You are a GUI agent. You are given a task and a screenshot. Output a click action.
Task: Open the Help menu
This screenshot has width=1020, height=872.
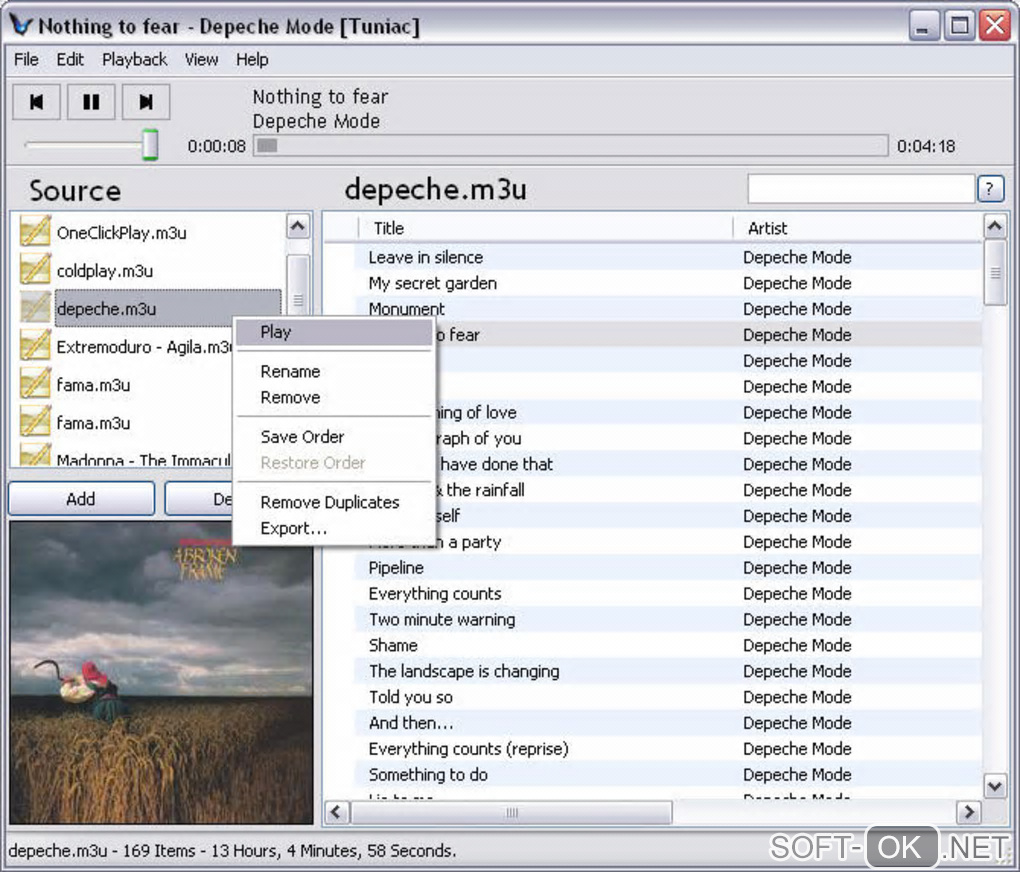pos(252,60)
